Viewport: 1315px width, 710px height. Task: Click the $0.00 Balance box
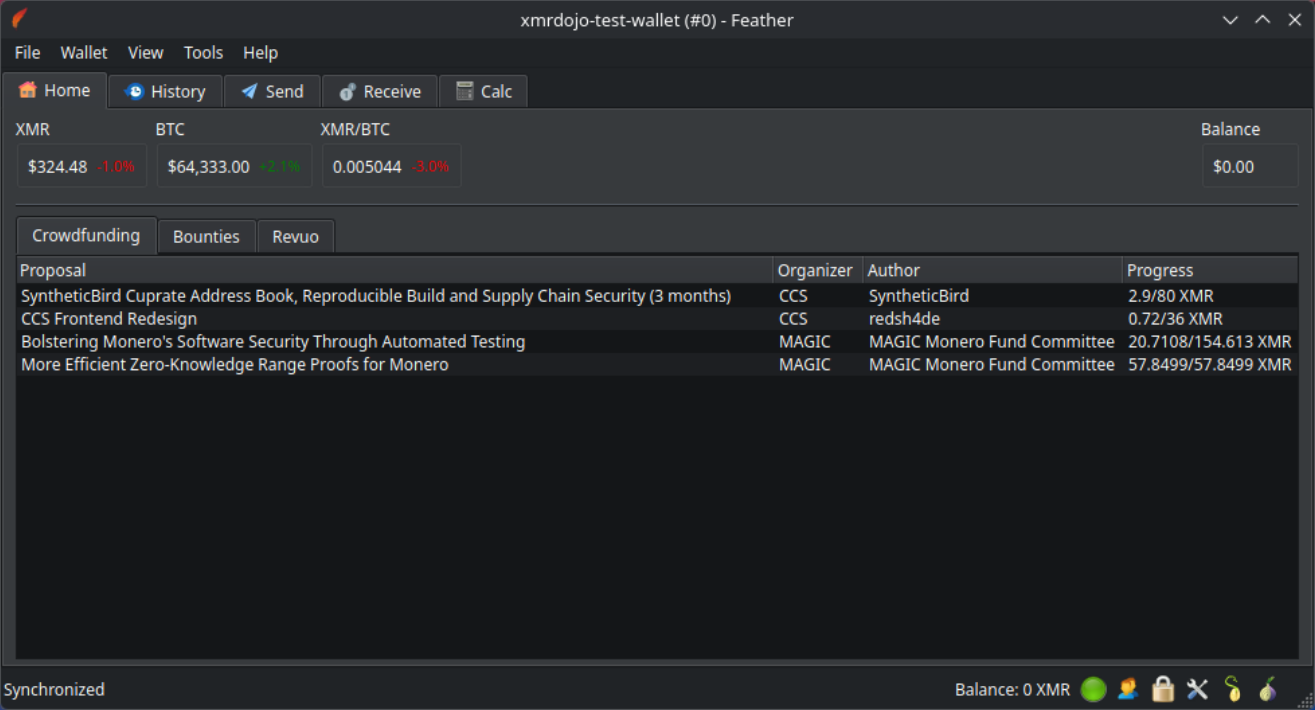click(1250, 167)
